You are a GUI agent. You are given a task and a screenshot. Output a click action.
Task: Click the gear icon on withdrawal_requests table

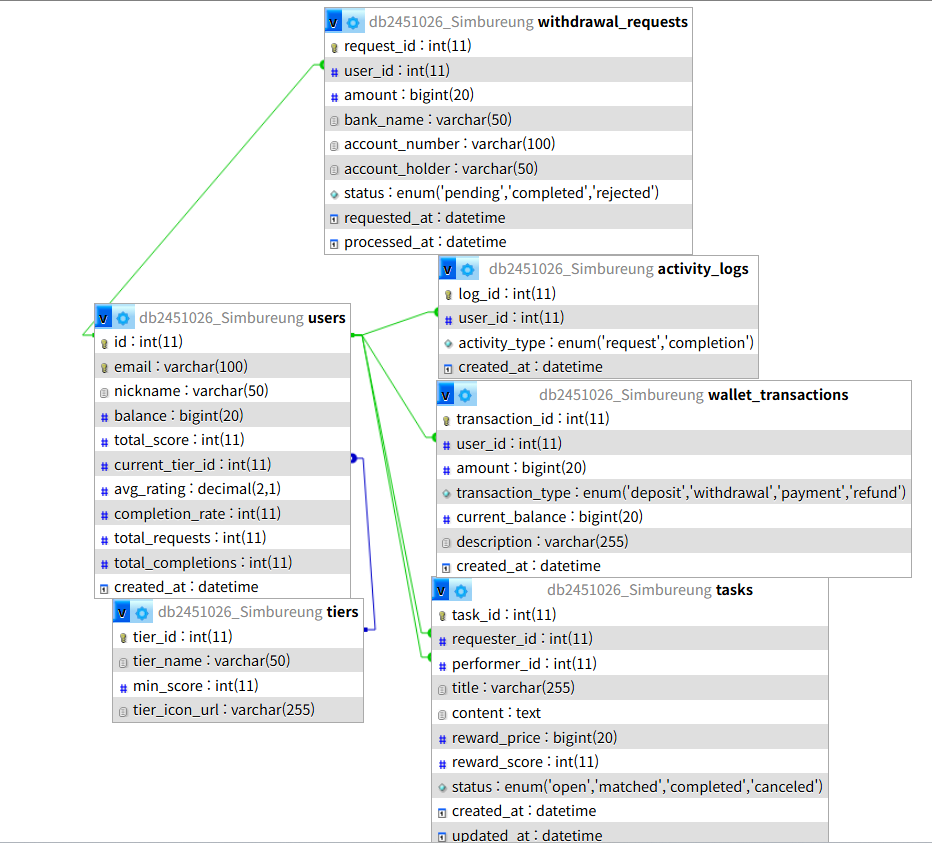353,21
